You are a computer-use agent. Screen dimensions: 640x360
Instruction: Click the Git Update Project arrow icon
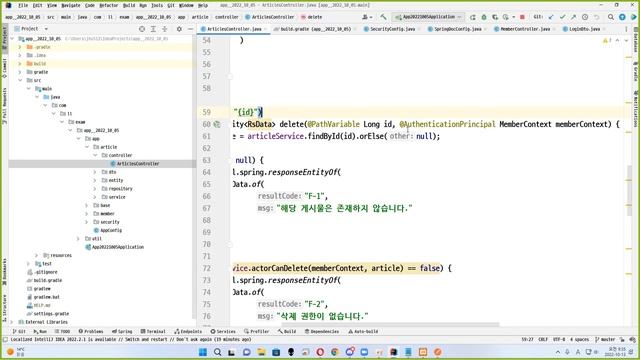click(x=551, y=17)
